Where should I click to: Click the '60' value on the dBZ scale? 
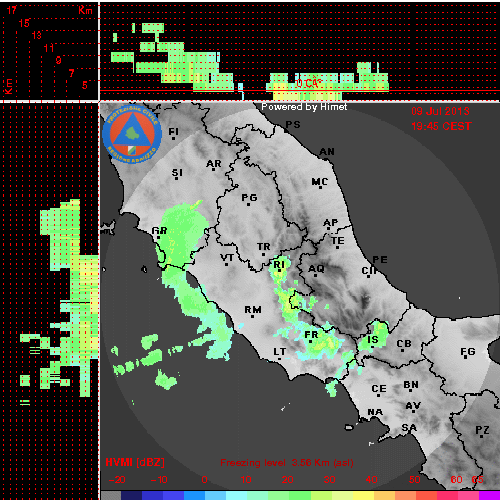click(x=456, y=480)
